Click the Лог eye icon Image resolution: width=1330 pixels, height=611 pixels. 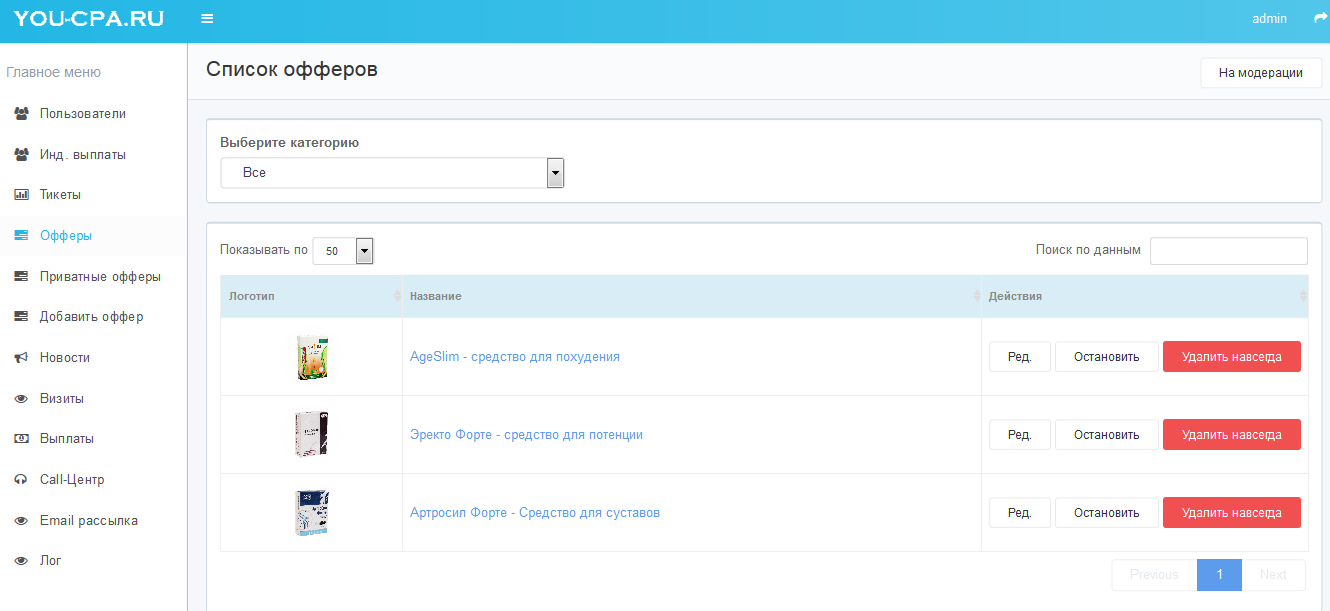pos(21,561)
